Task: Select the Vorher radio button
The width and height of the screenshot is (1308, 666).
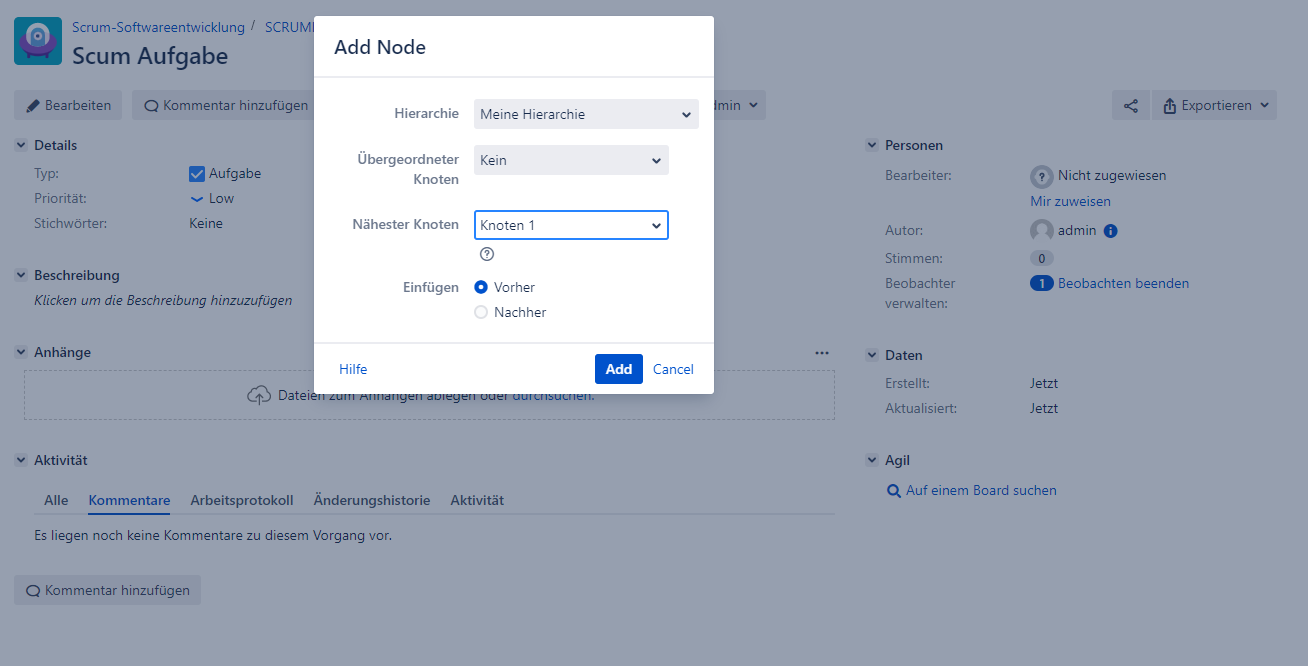Action: [481, 287]
